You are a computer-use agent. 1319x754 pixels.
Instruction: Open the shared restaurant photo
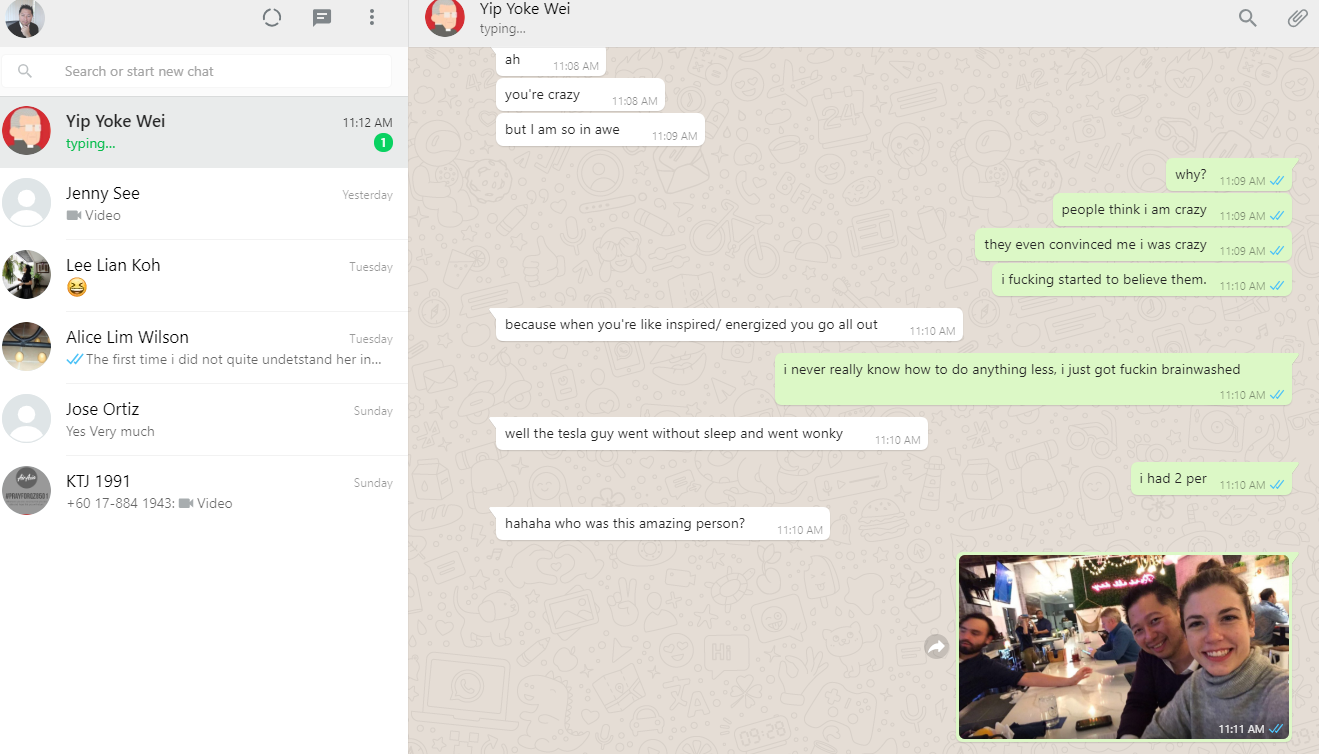1123,647
